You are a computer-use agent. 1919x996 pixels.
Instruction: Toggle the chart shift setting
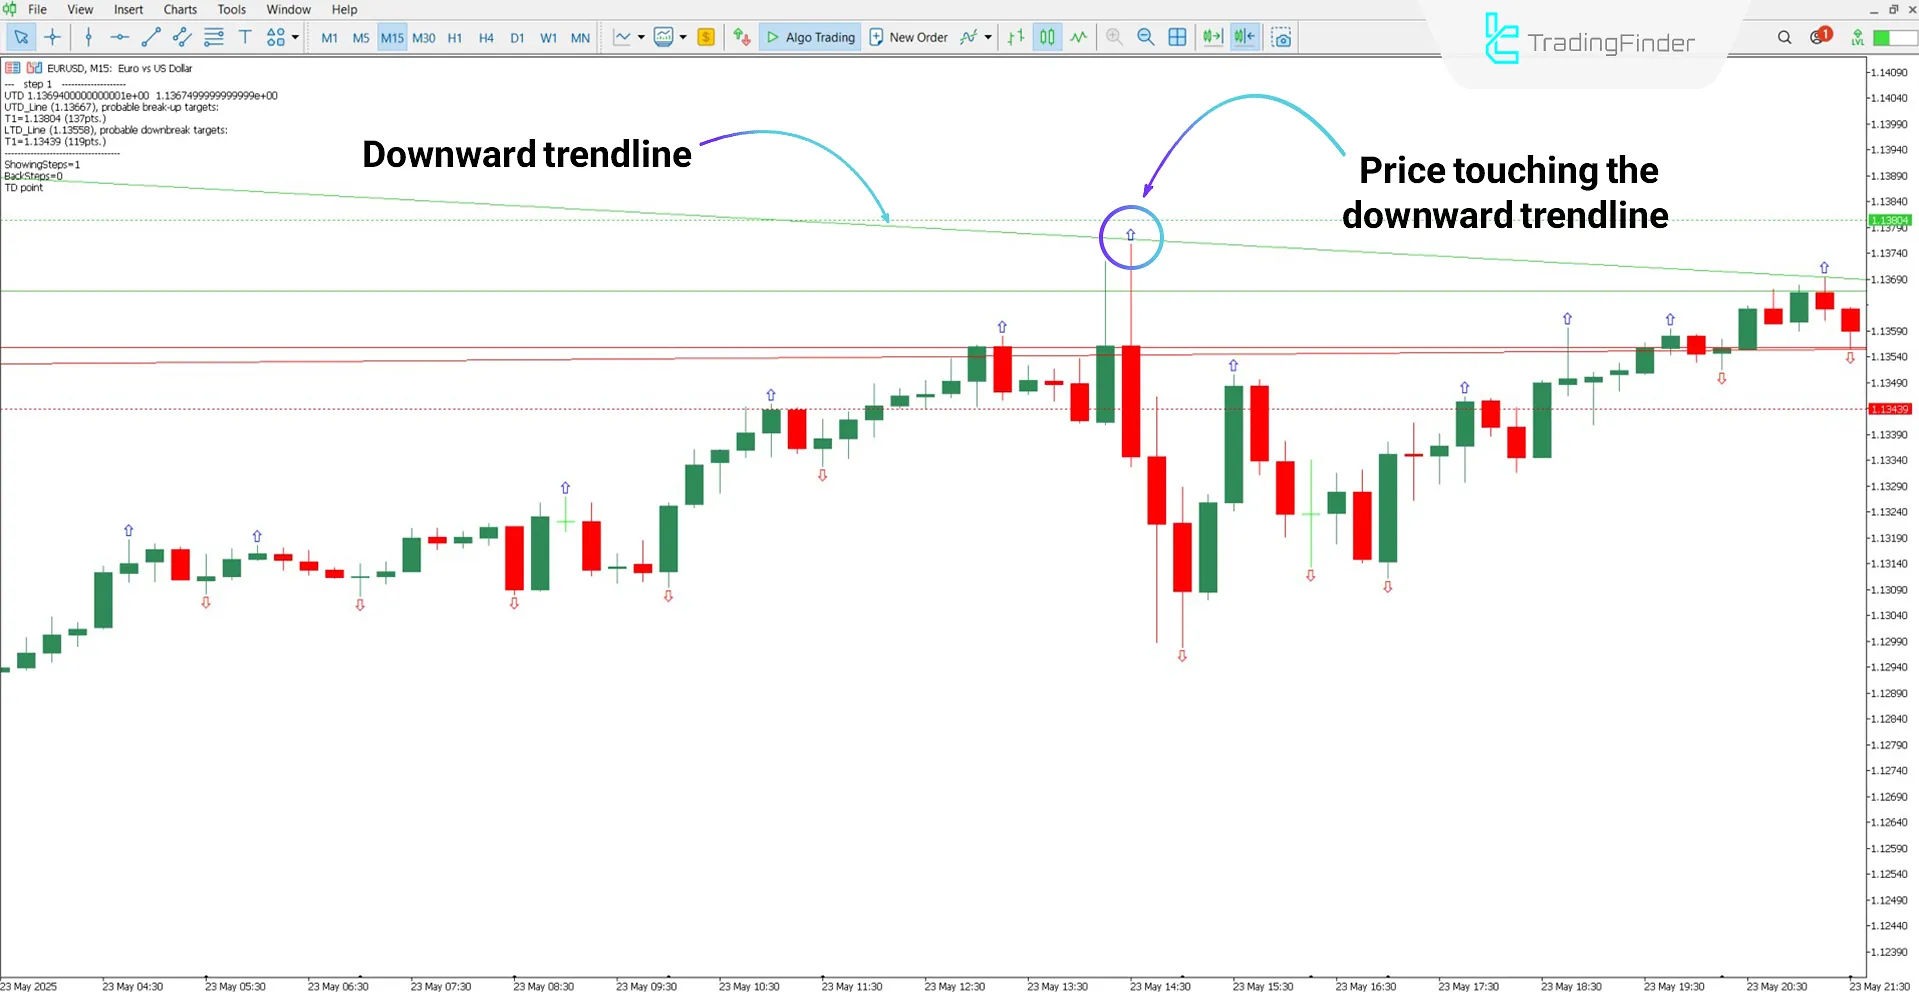(x=1244, y=37)
